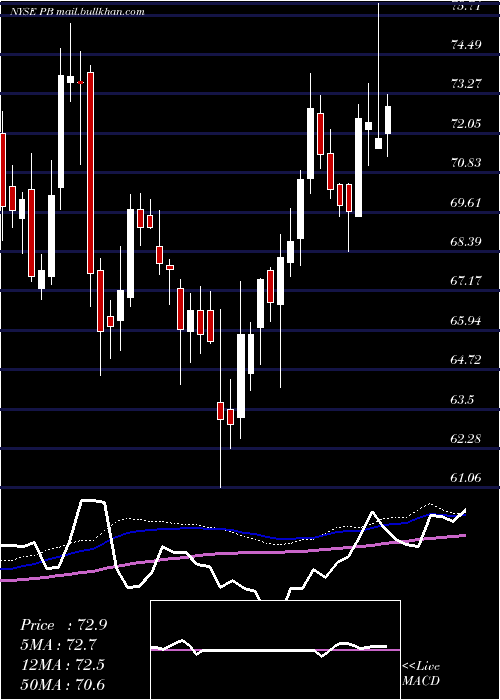Screen dimensions: 500x700
Task: Select the 63.5 price axis label
Action: point(462,399)
